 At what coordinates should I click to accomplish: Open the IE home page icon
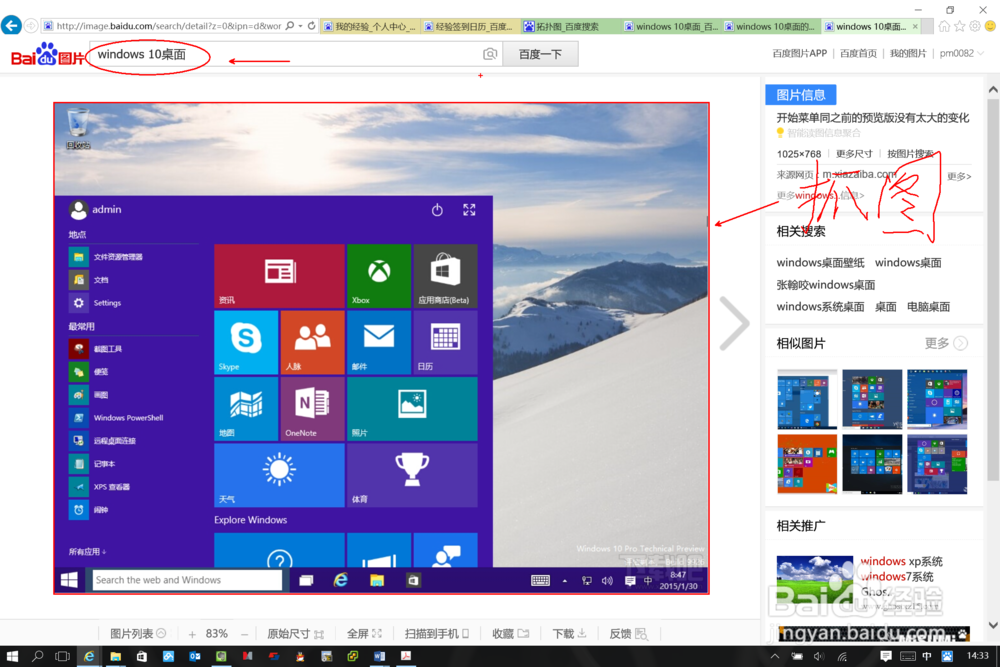[945, 26]
